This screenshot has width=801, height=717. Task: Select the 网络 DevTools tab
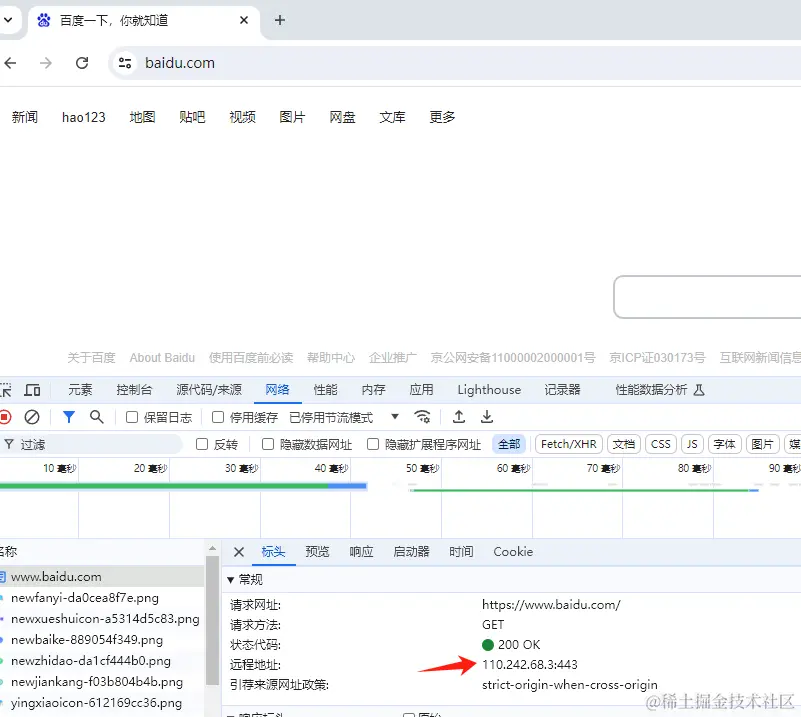coord(277,390)
